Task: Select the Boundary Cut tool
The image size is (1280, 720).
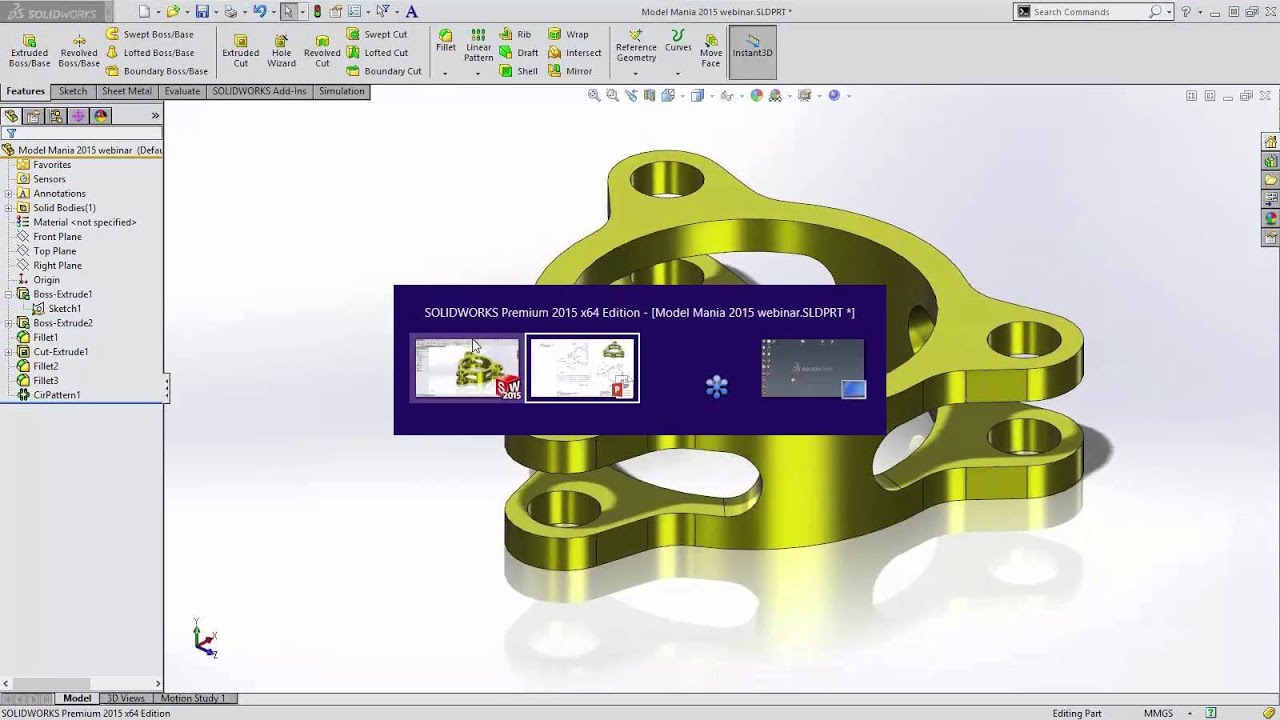Action: 384,71
